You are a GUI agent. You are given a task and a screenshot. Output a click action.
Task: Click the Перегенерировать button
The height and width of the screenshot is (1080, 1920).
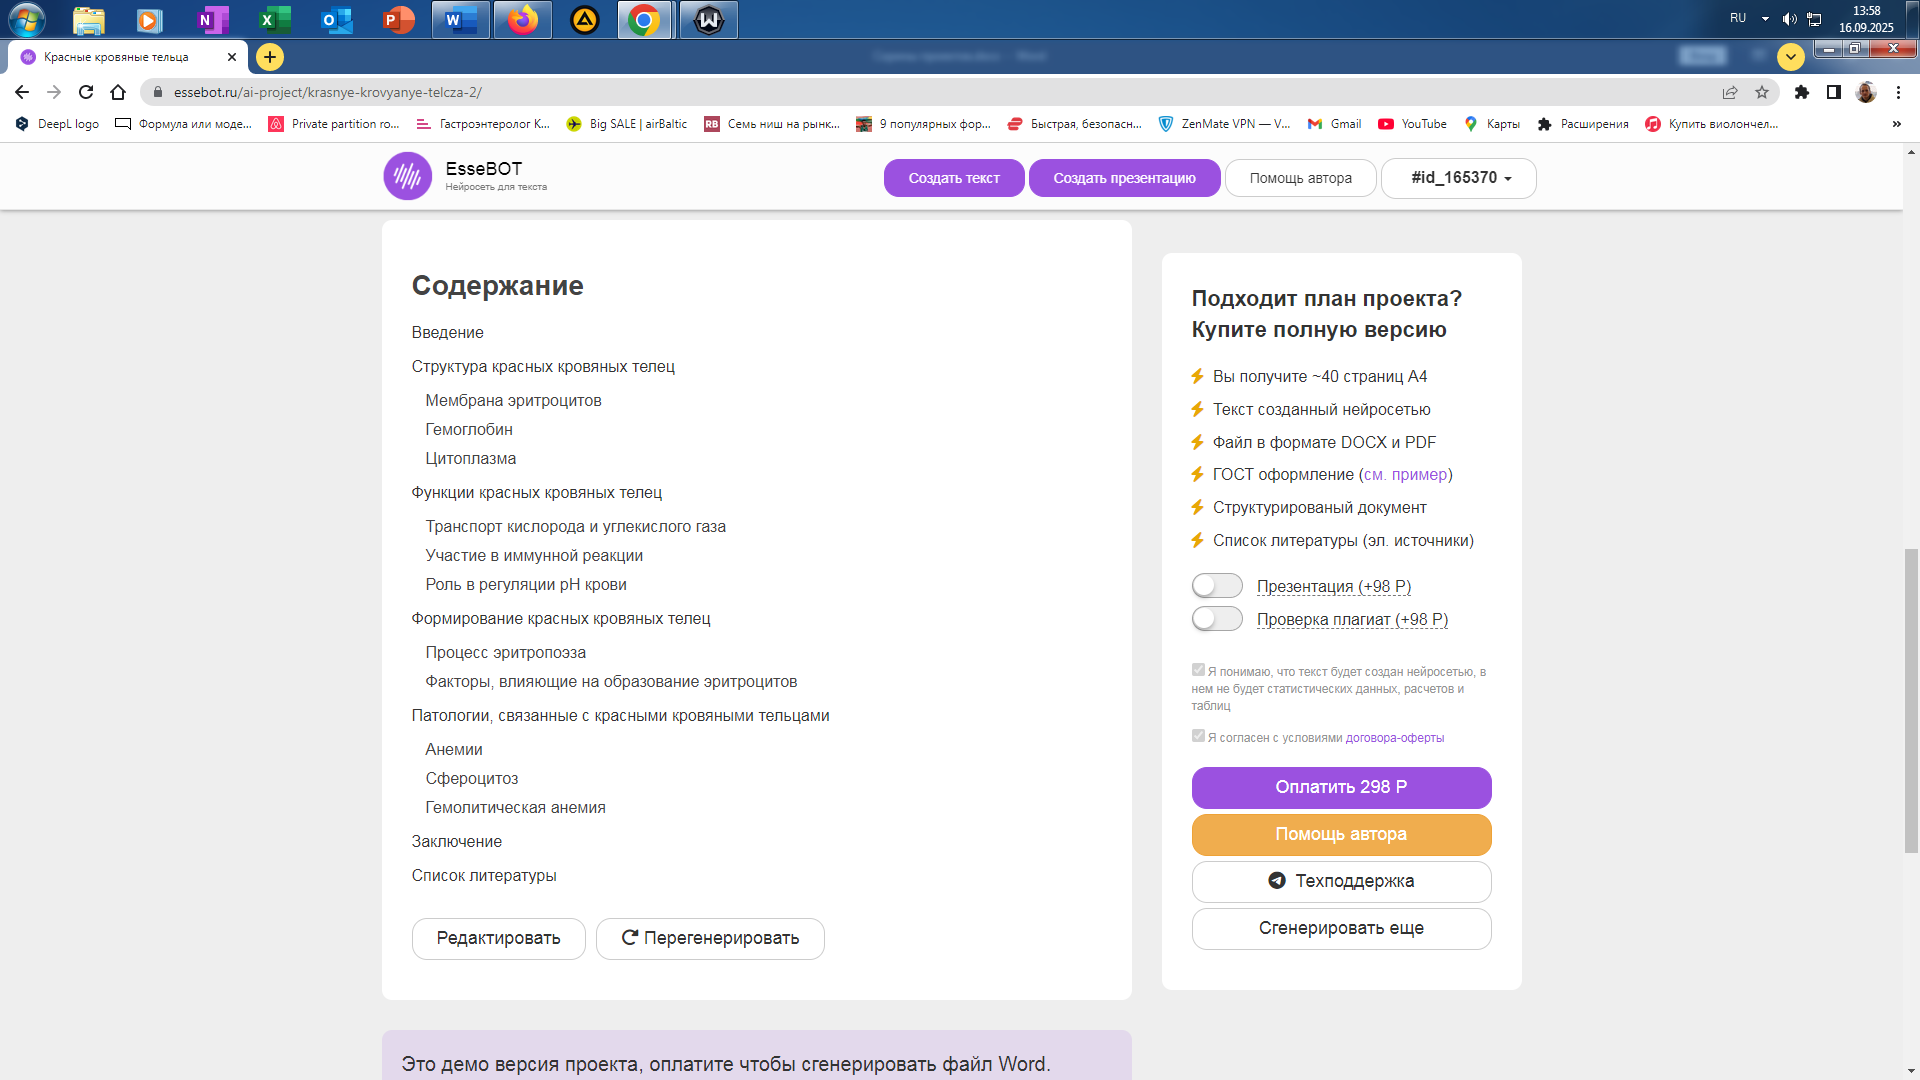click(710, 938)
